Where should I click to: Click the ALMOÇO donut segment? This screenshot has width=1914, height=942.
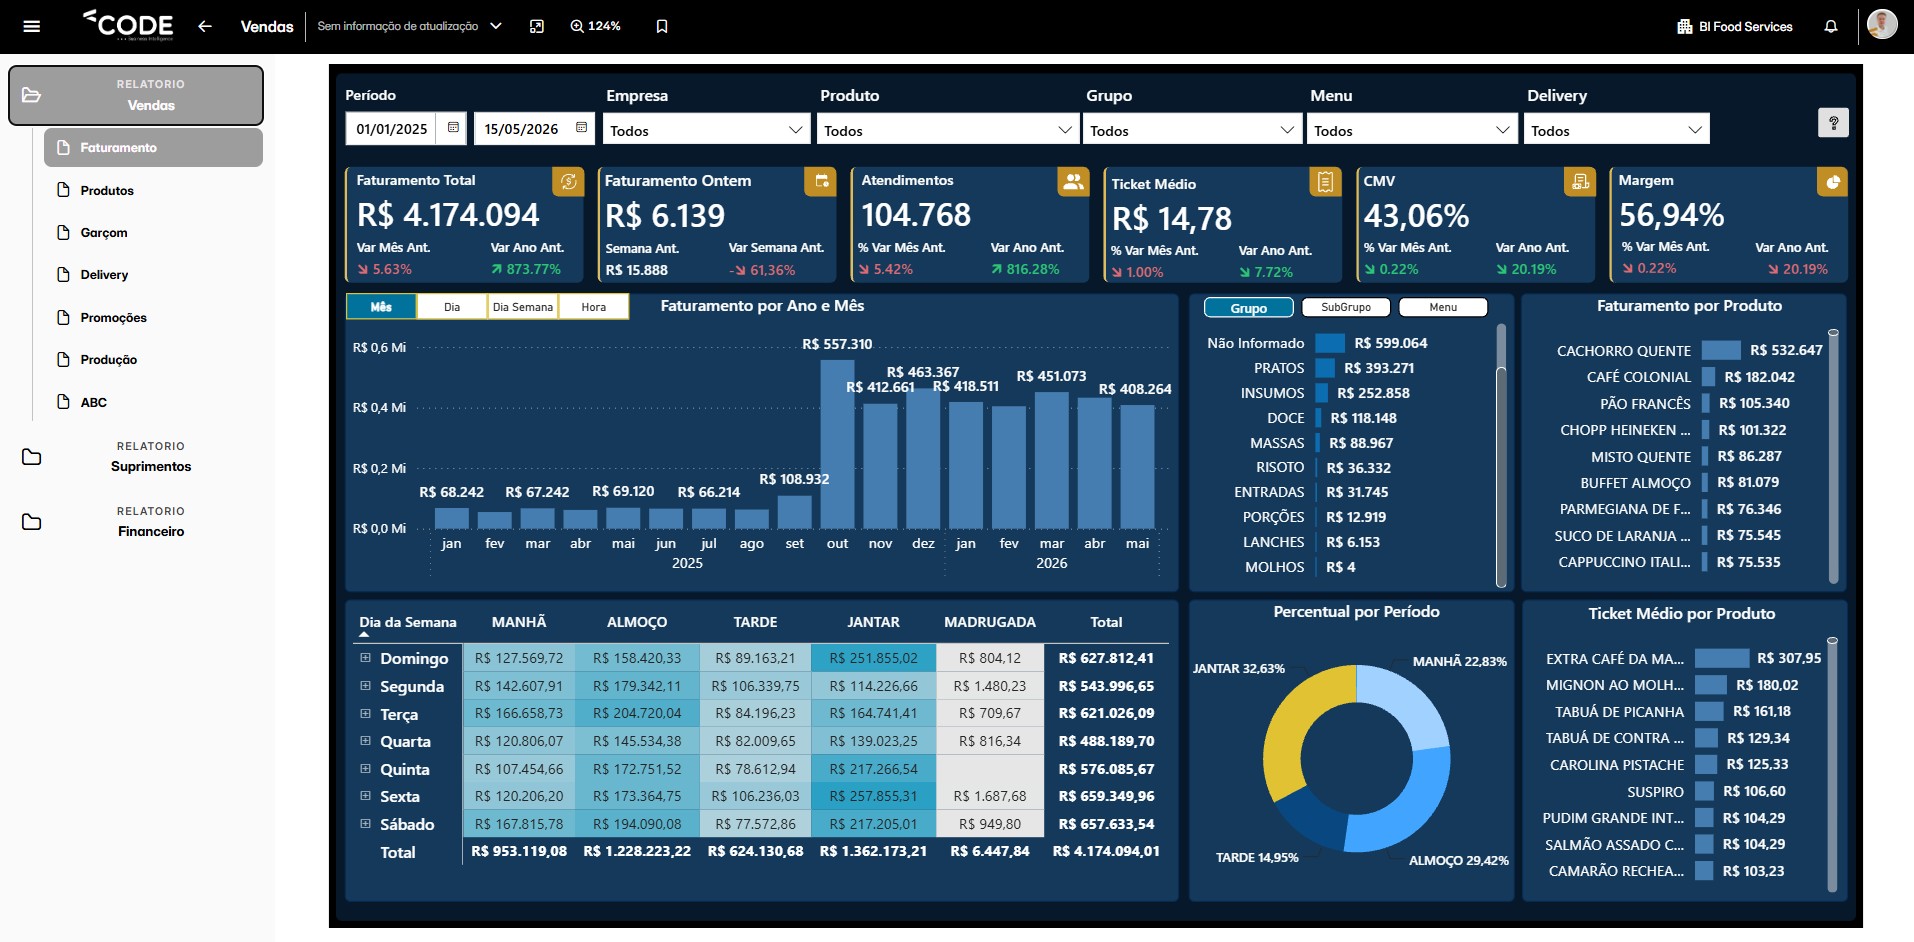[x=1408, y=805]
